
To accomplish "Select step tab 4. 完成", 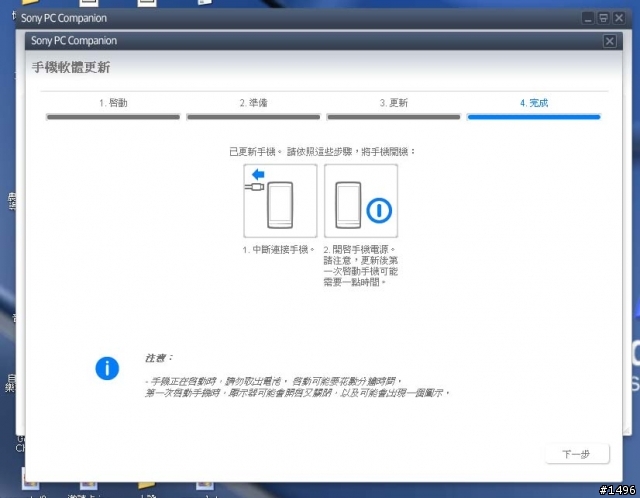I will [534, 103].
